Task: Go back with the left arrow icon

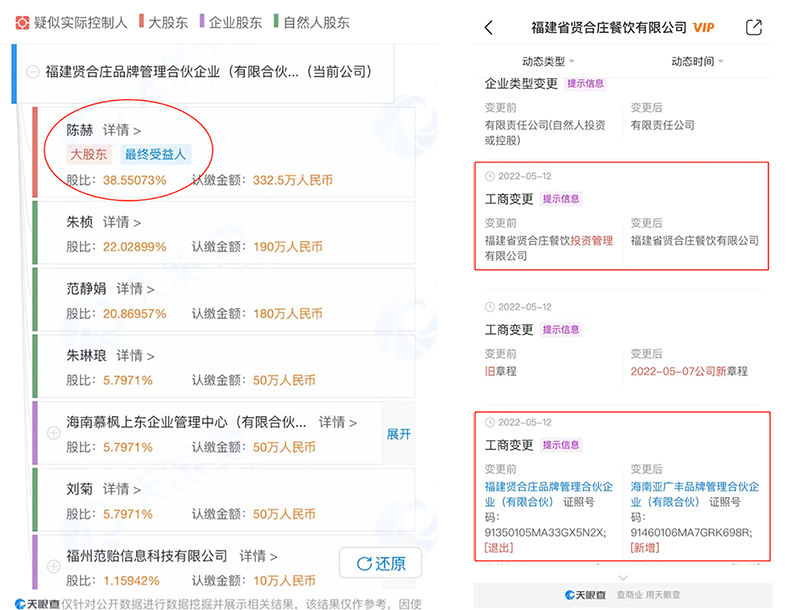Action: click(489, 28)
